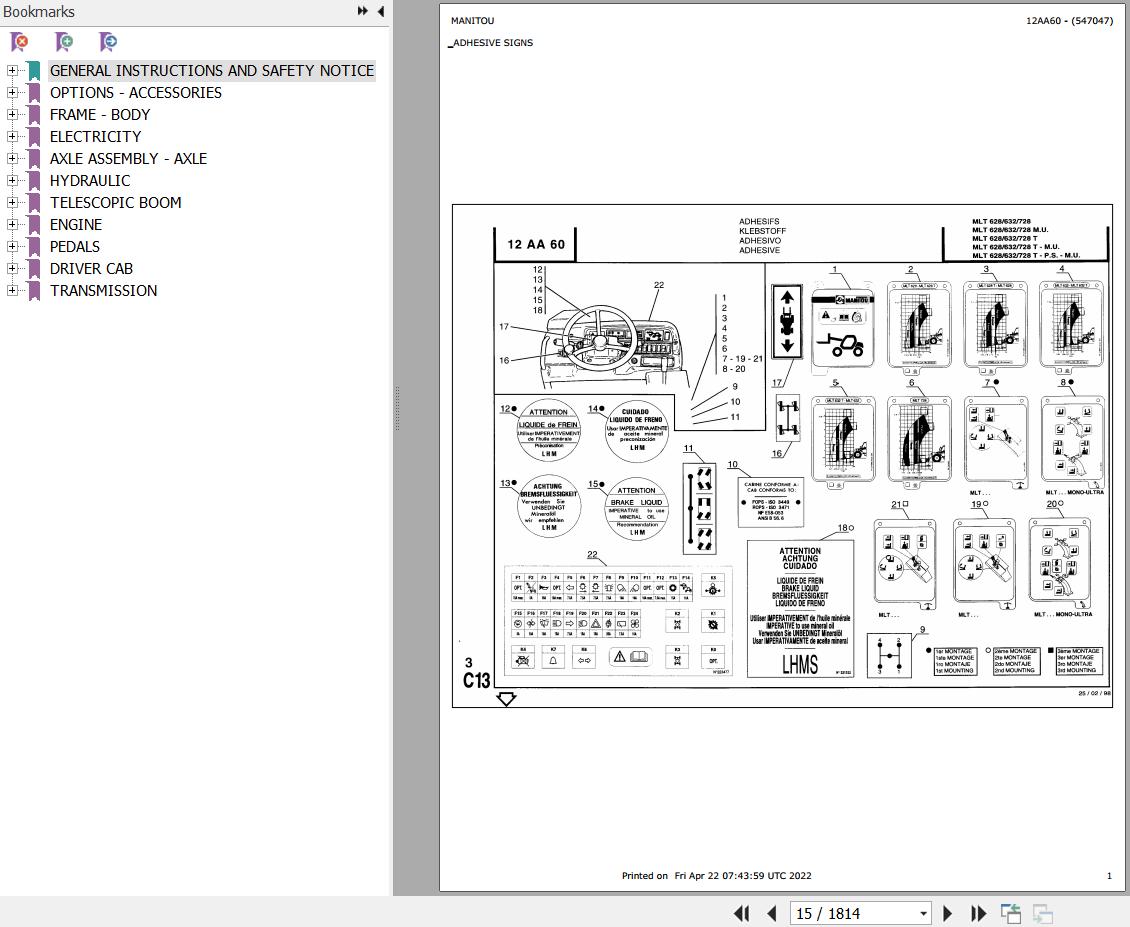Click the bookmark properties arrow icon
This screenshot has width=1130, height=927.
108,42
